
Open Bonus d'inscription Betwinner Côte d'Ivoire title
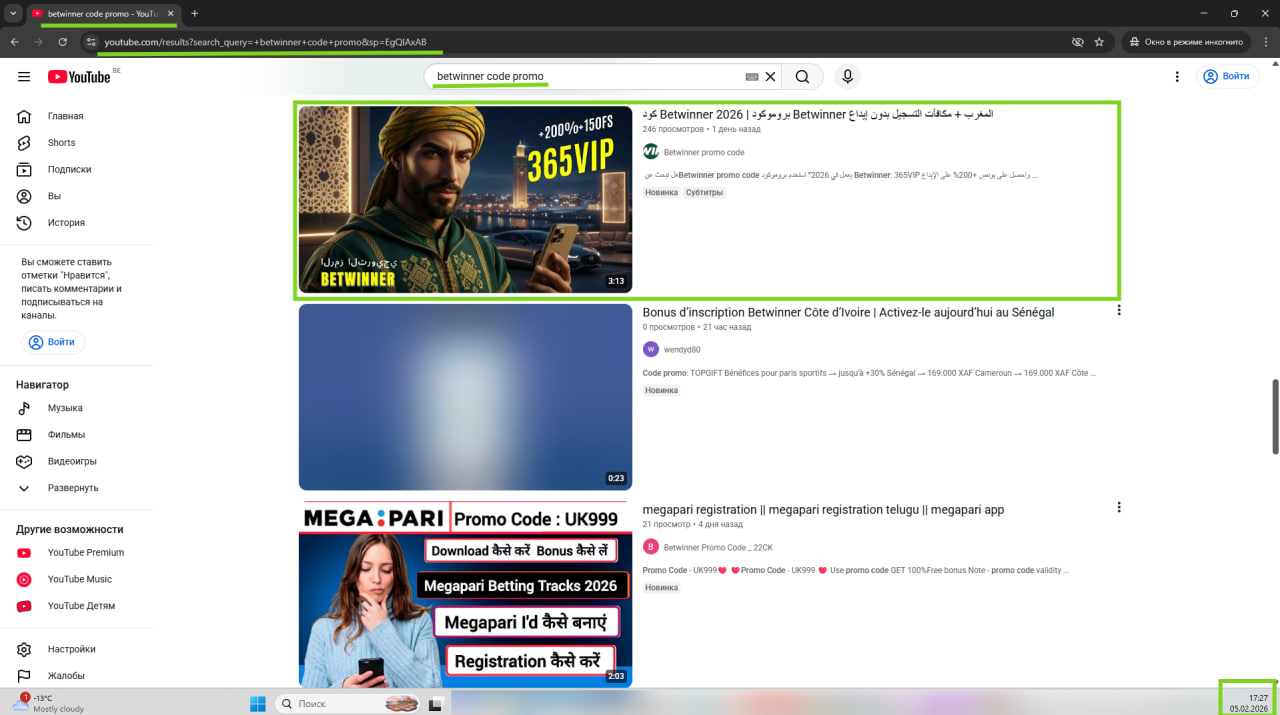point(848,313)
